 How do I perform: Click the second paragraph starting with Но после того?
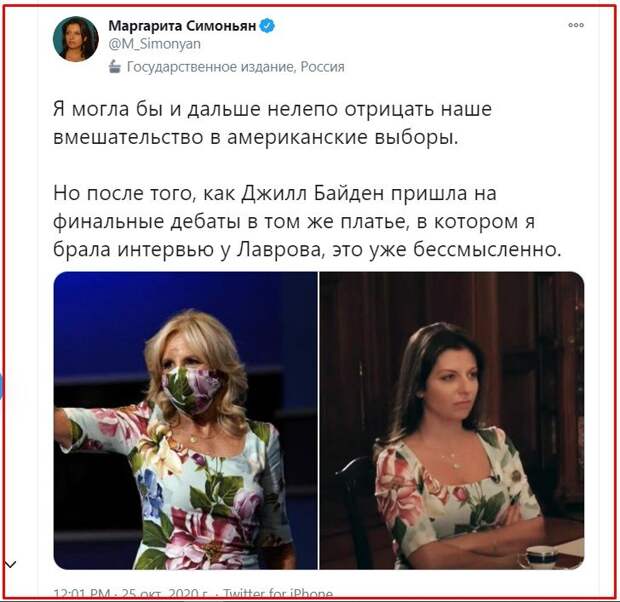(307, 221)
